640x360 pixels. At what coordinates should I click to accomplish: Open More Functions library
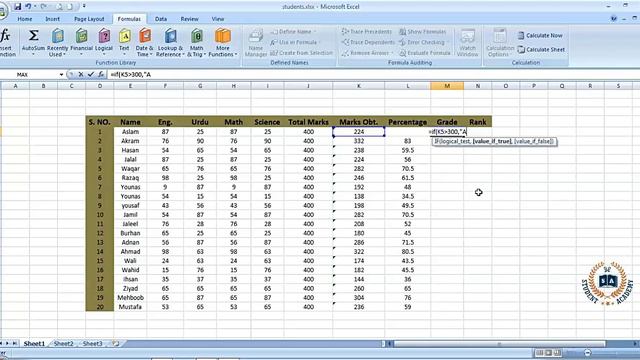222,42
